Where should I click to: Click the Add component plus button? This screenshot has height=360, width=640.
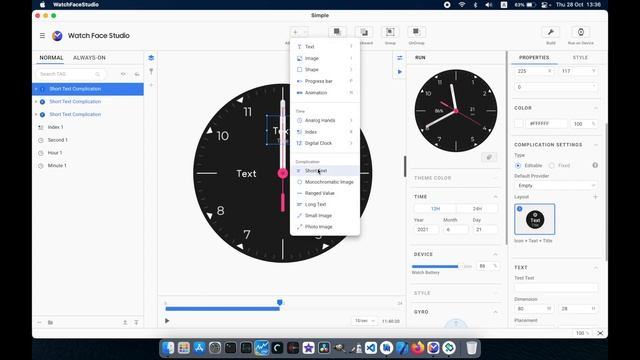296,32
